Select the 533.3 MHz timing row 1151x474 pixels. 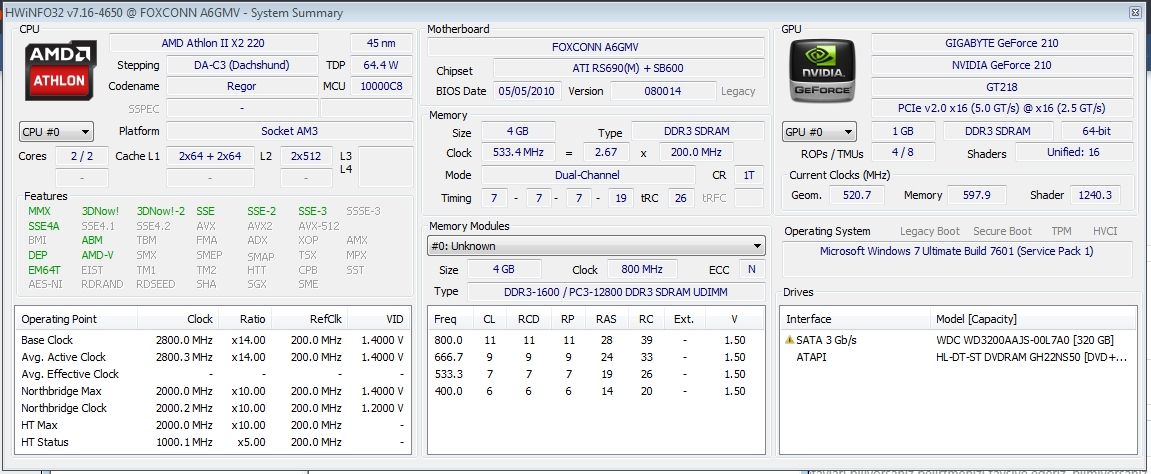[595, 374]
